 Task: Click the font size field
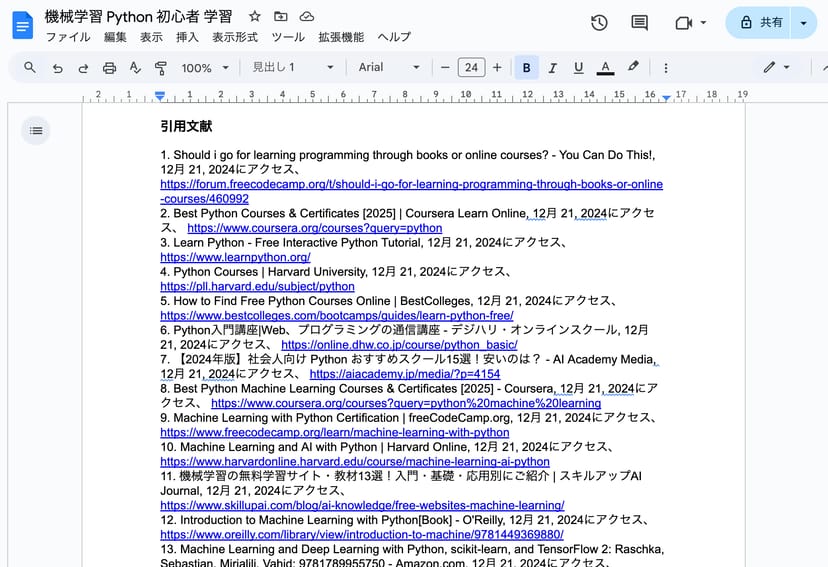471,68
